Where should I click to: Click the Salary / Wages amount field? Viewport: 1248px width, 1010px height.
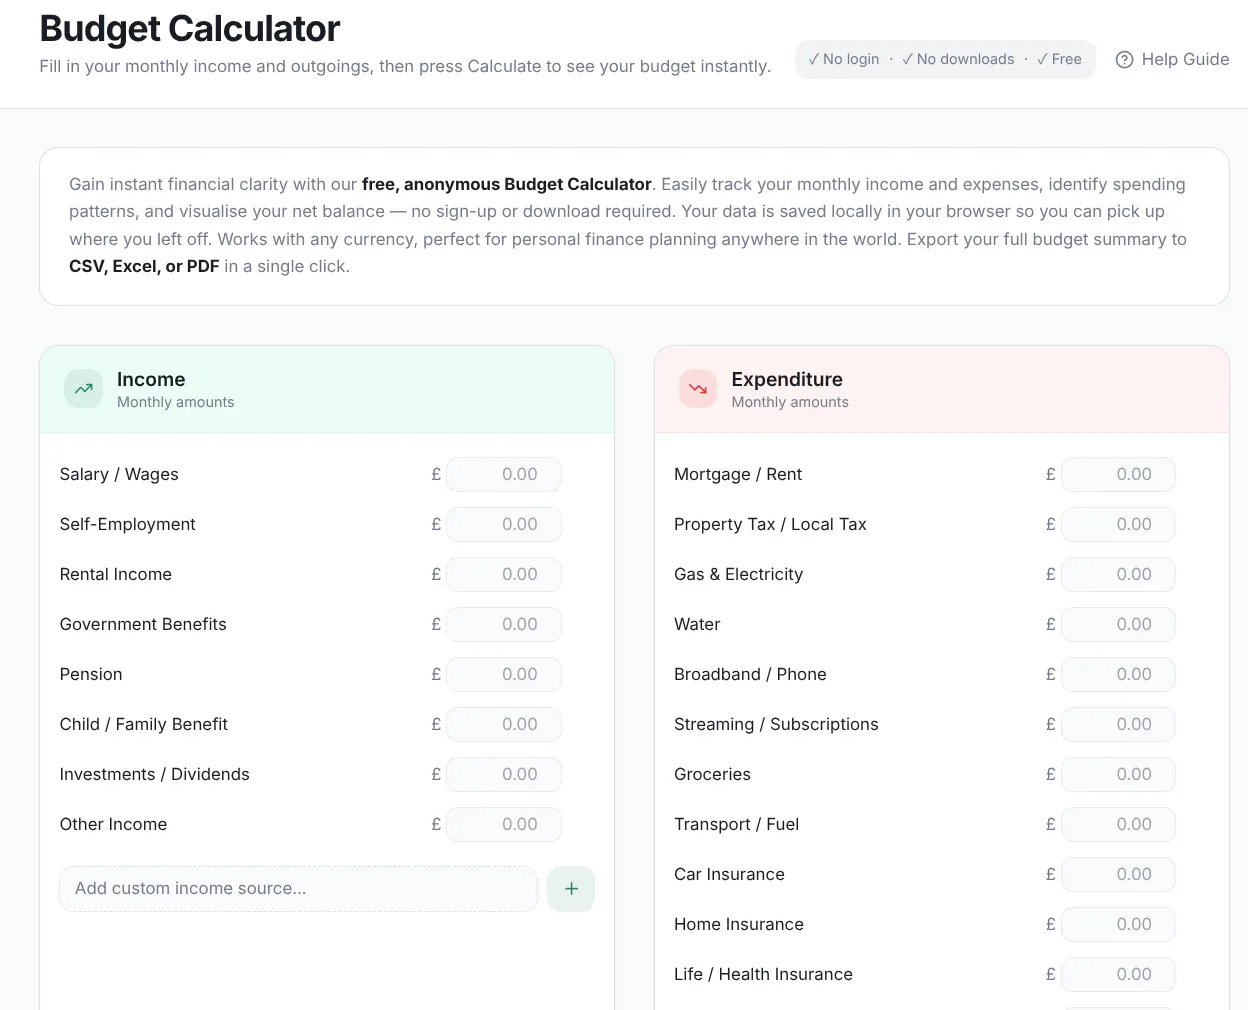504,474
